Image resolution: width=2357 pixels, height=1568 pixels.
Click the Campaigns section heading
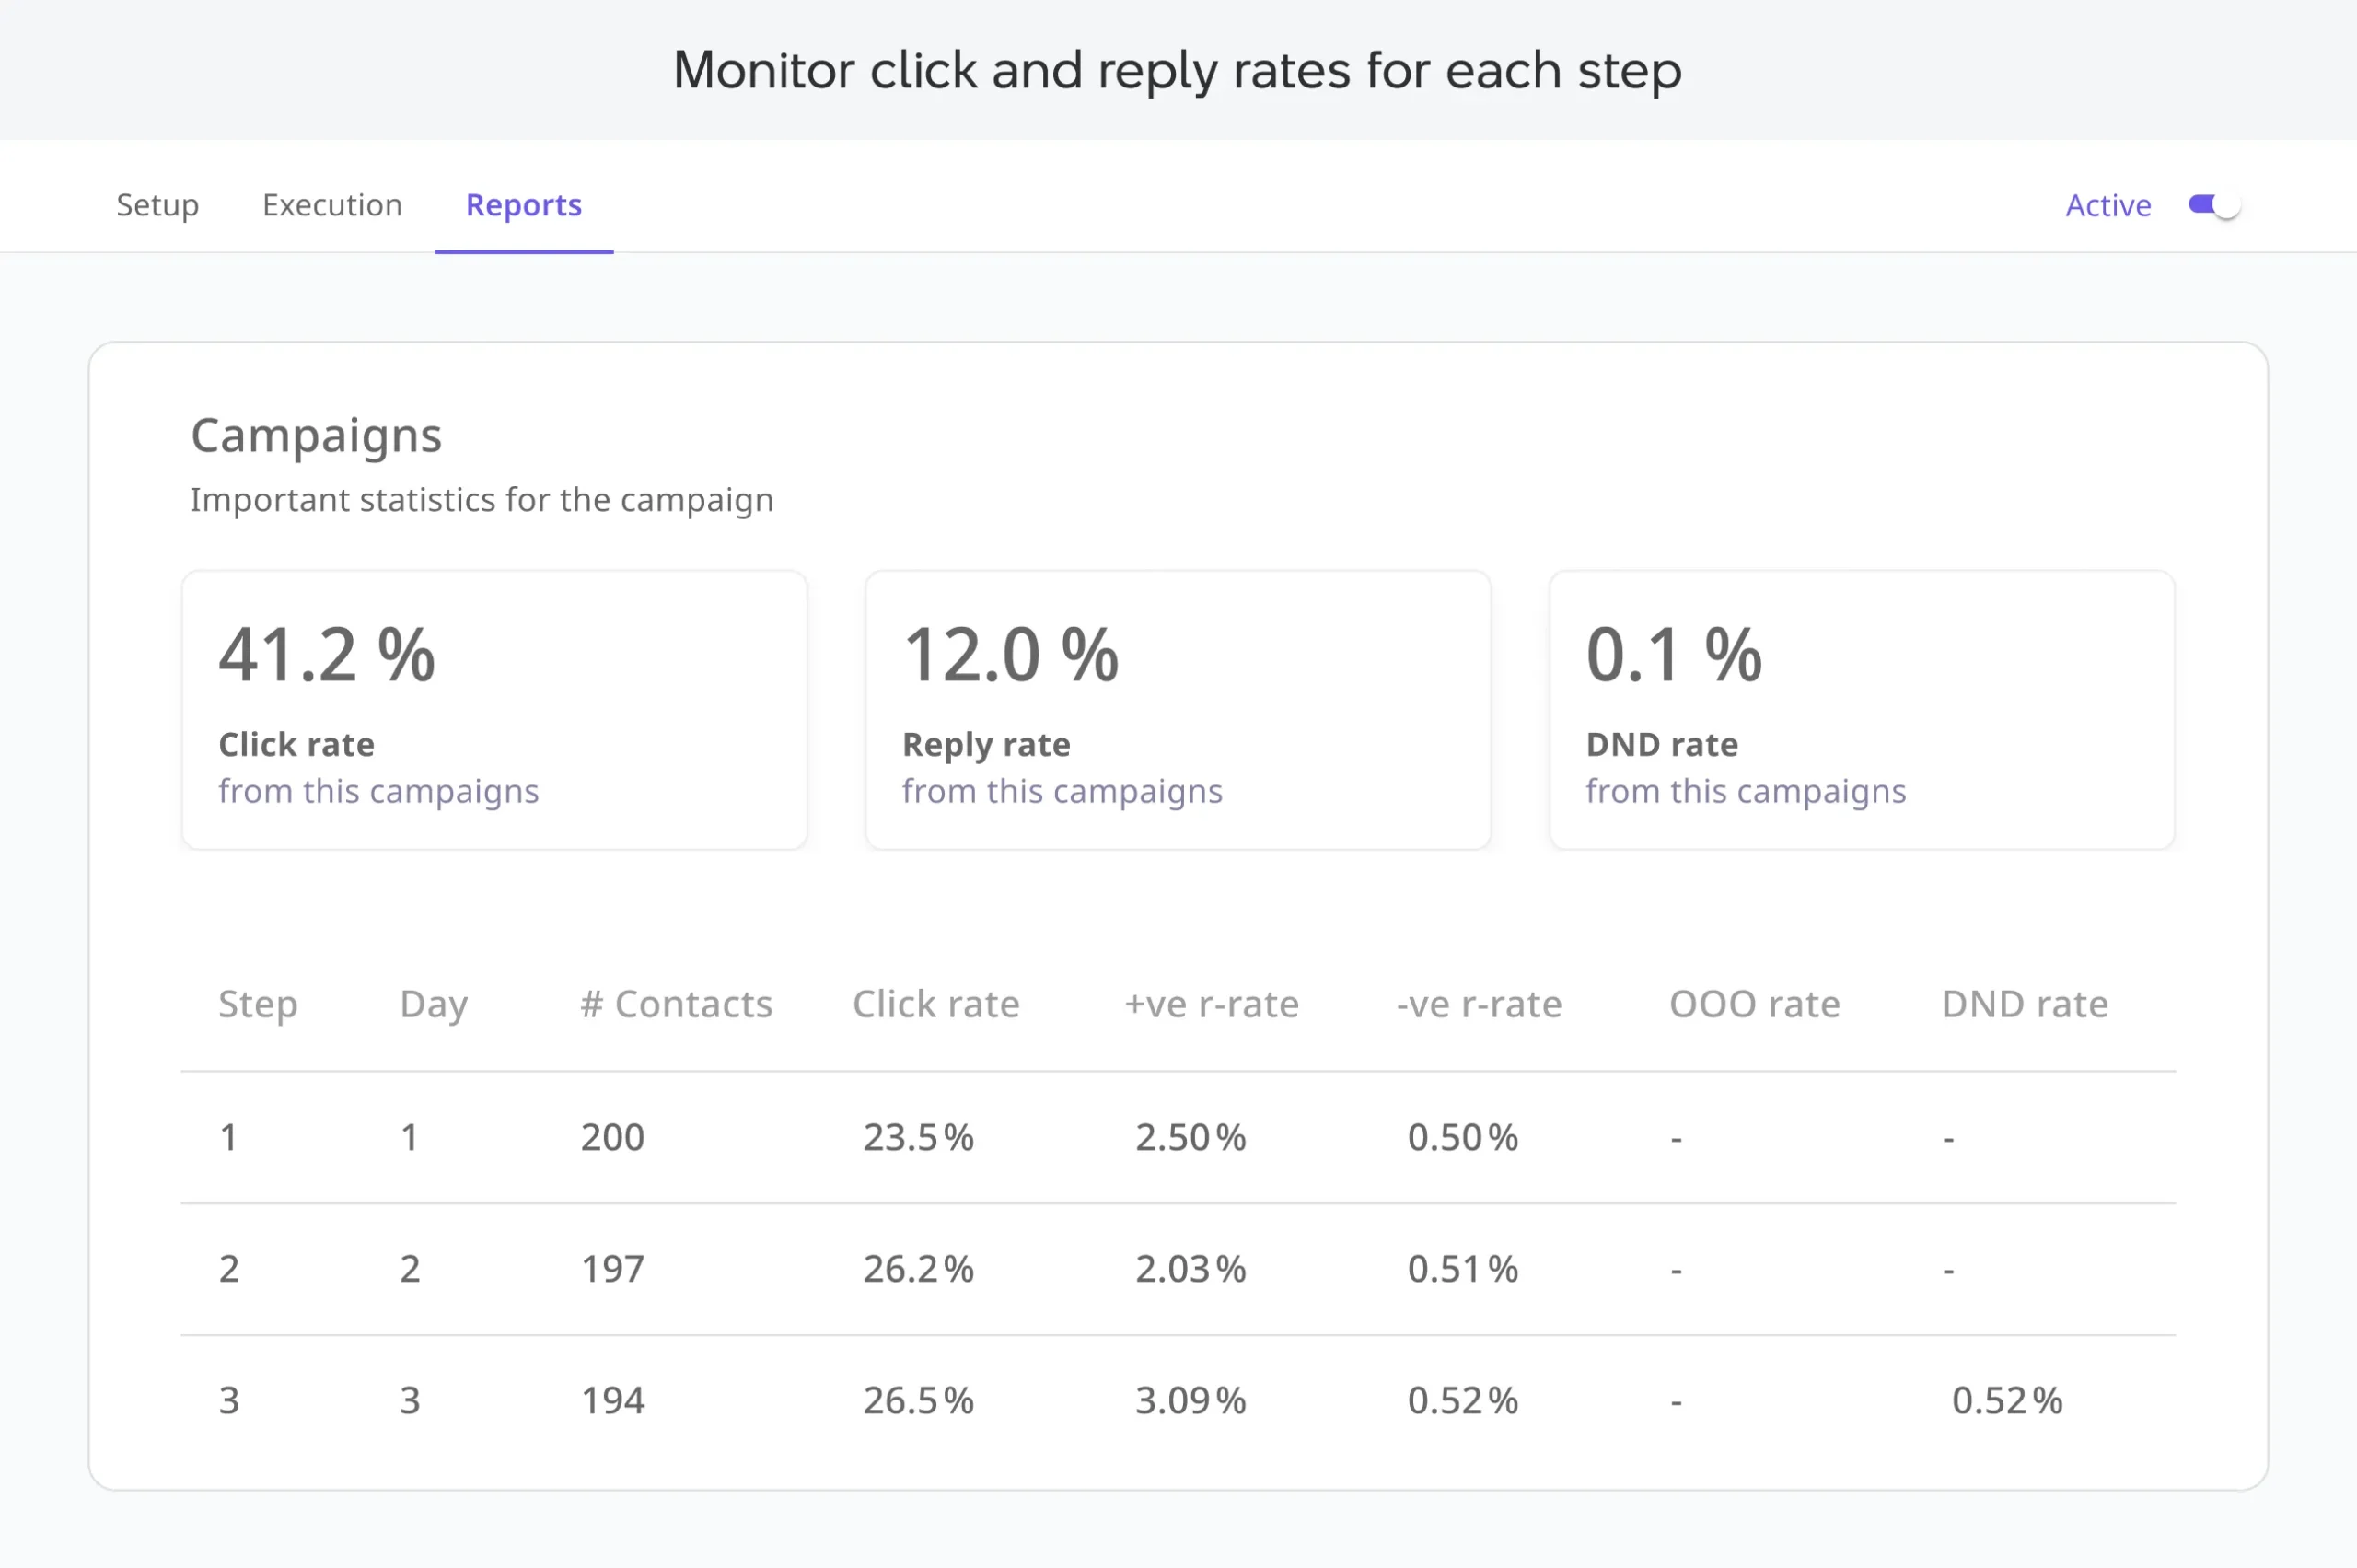[316, 436]
